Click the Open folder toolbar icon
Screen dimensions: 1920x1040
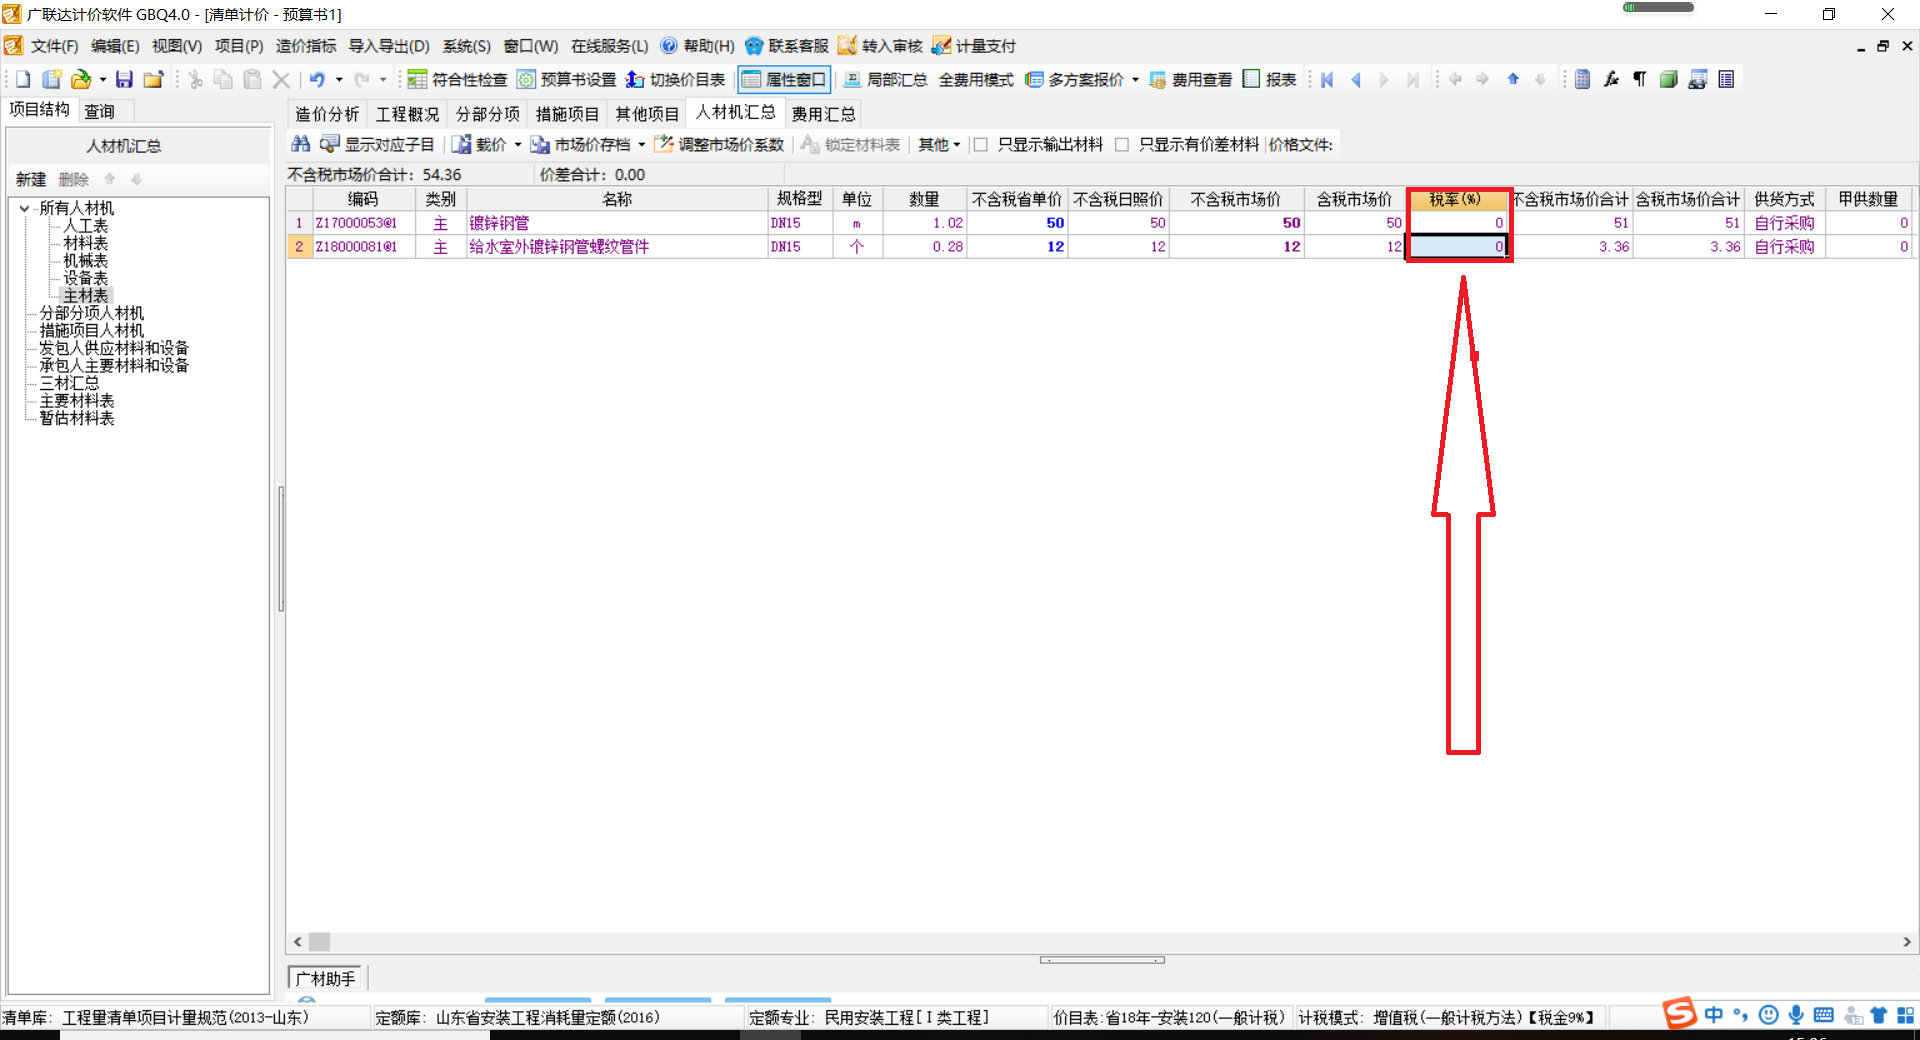(x=81, y=80)
